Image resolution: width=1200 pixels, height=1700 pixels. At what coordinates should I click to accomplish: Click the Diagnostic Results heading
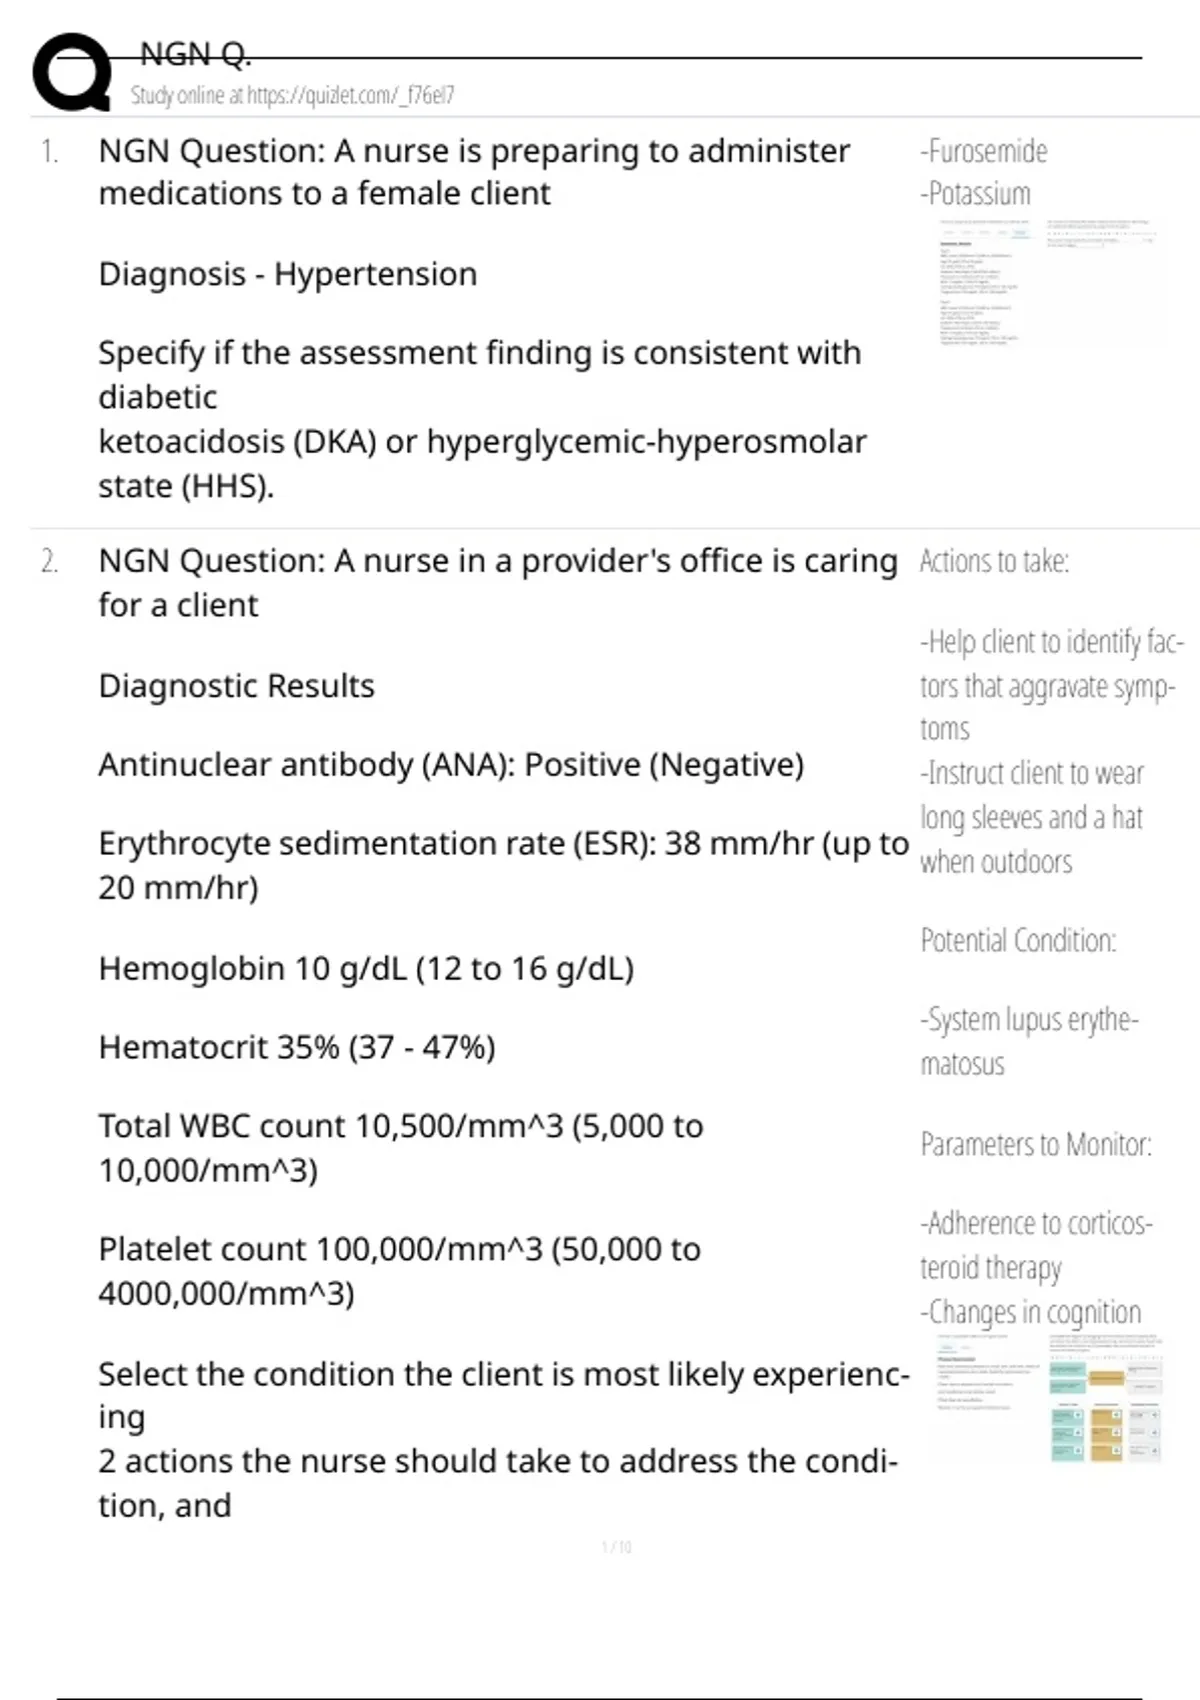click(x=236, y=686)
